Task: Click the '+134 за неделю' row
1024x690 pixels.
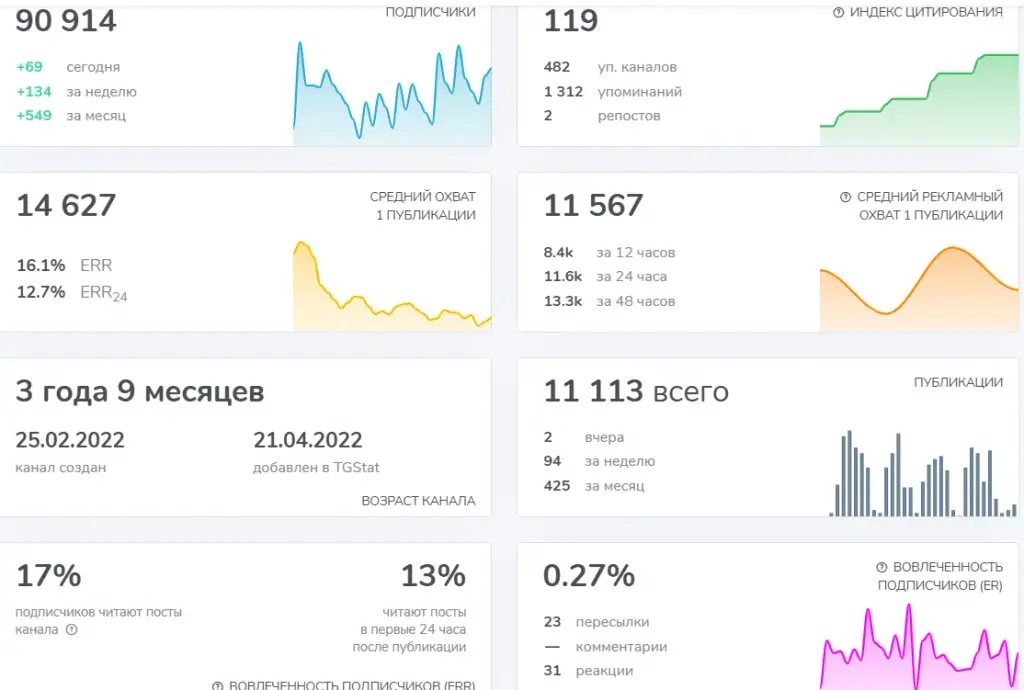Action: tap(76, 91)
